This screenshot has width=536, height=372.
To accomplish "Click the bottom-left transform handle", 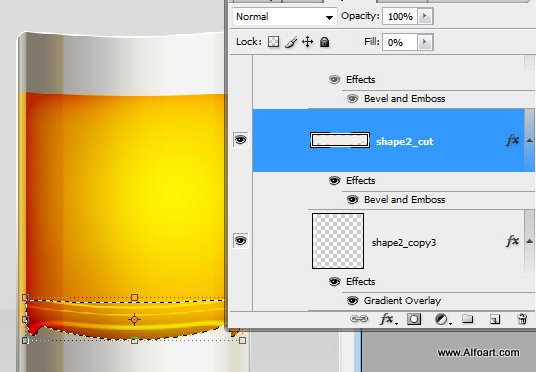I will coord(25,341).
